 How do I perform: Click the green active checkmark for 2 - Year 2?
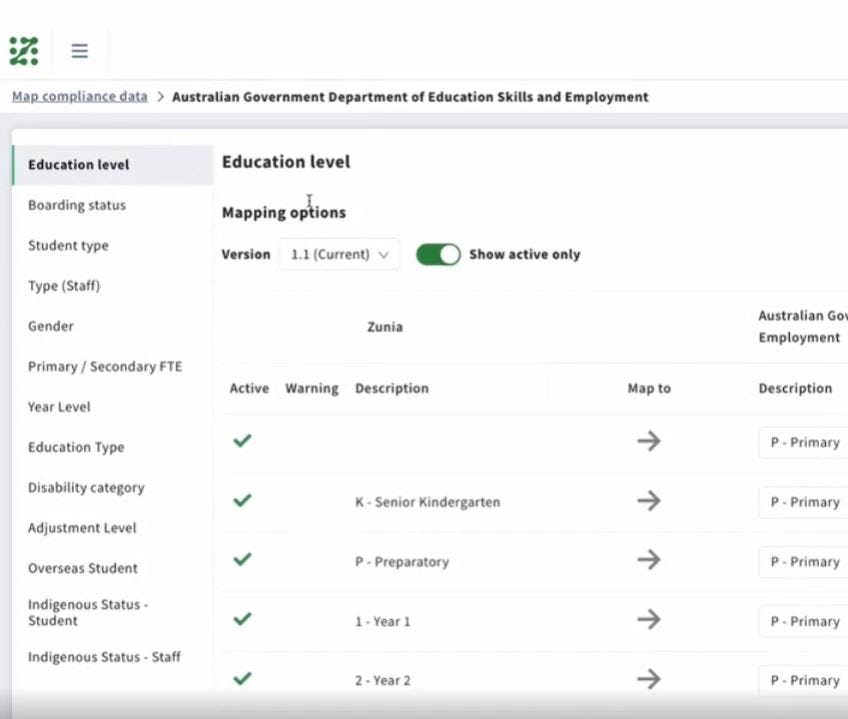pos(241,676)
